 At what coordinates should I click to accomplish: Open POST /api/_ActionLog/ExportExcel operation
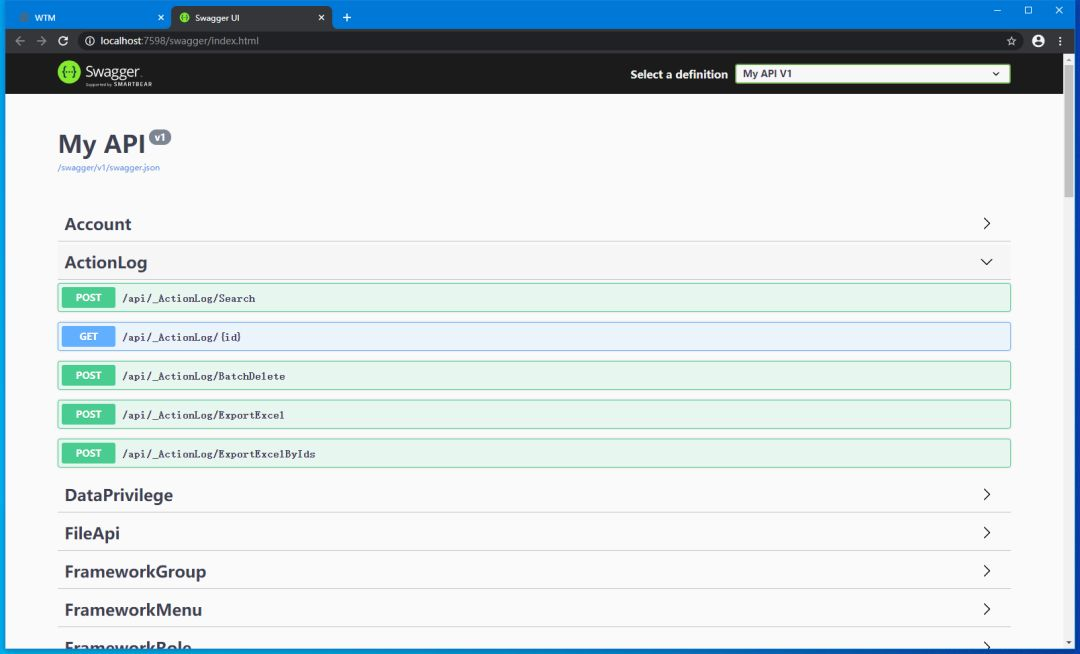point(534,414)
